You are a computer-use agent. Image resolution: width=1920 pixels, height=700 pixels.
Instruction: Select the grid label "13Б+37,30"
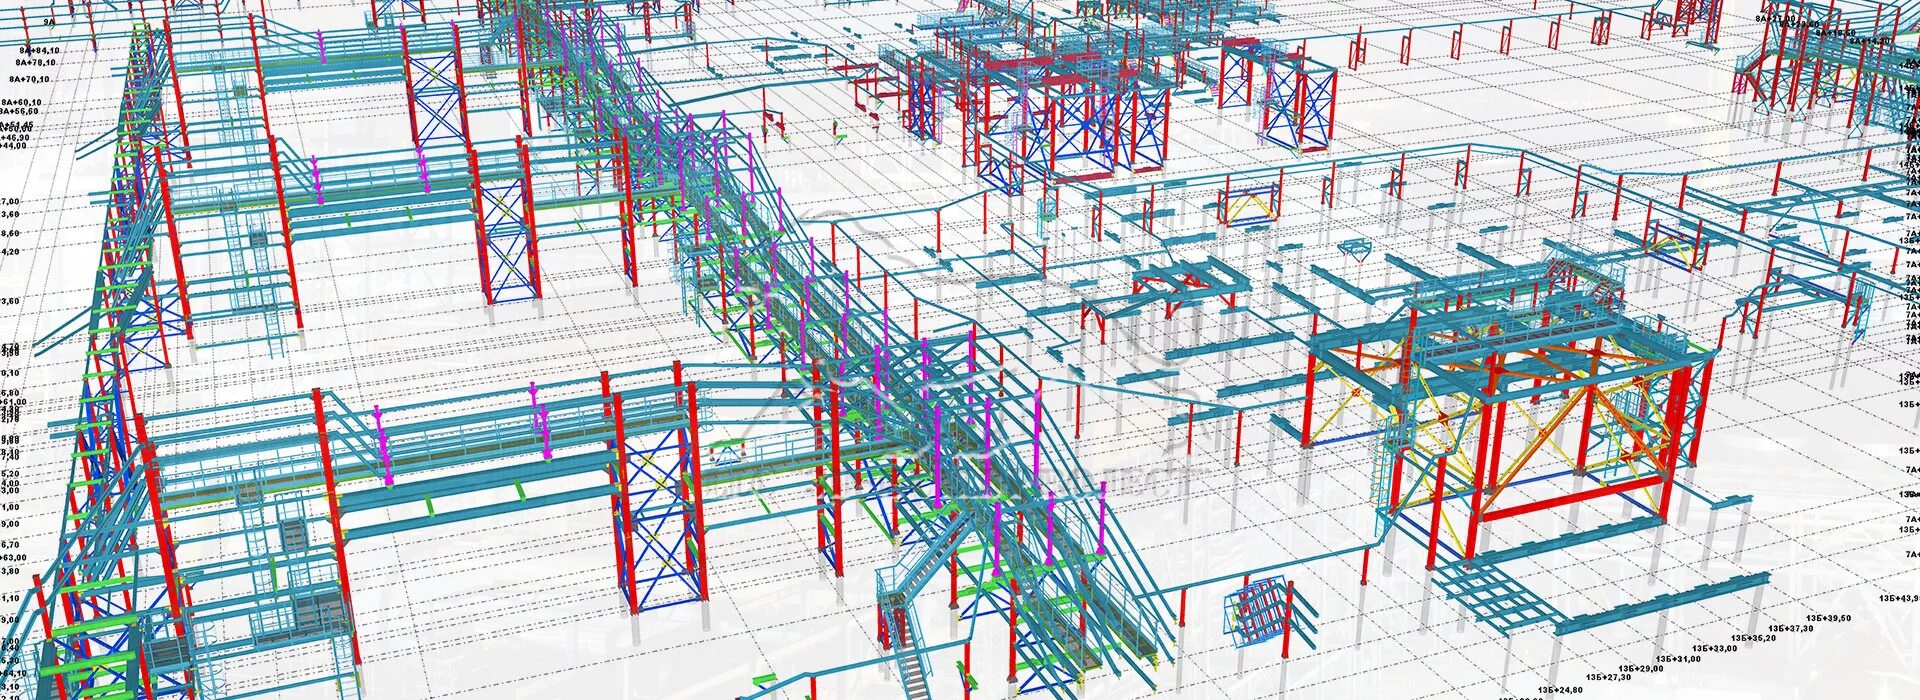pos(1791,628)
